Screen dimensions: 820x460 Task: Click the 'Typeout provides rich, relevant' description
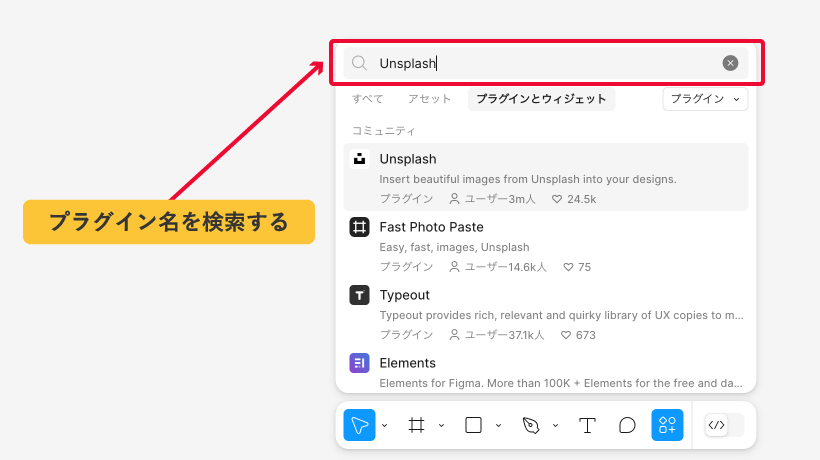[561, 315]
